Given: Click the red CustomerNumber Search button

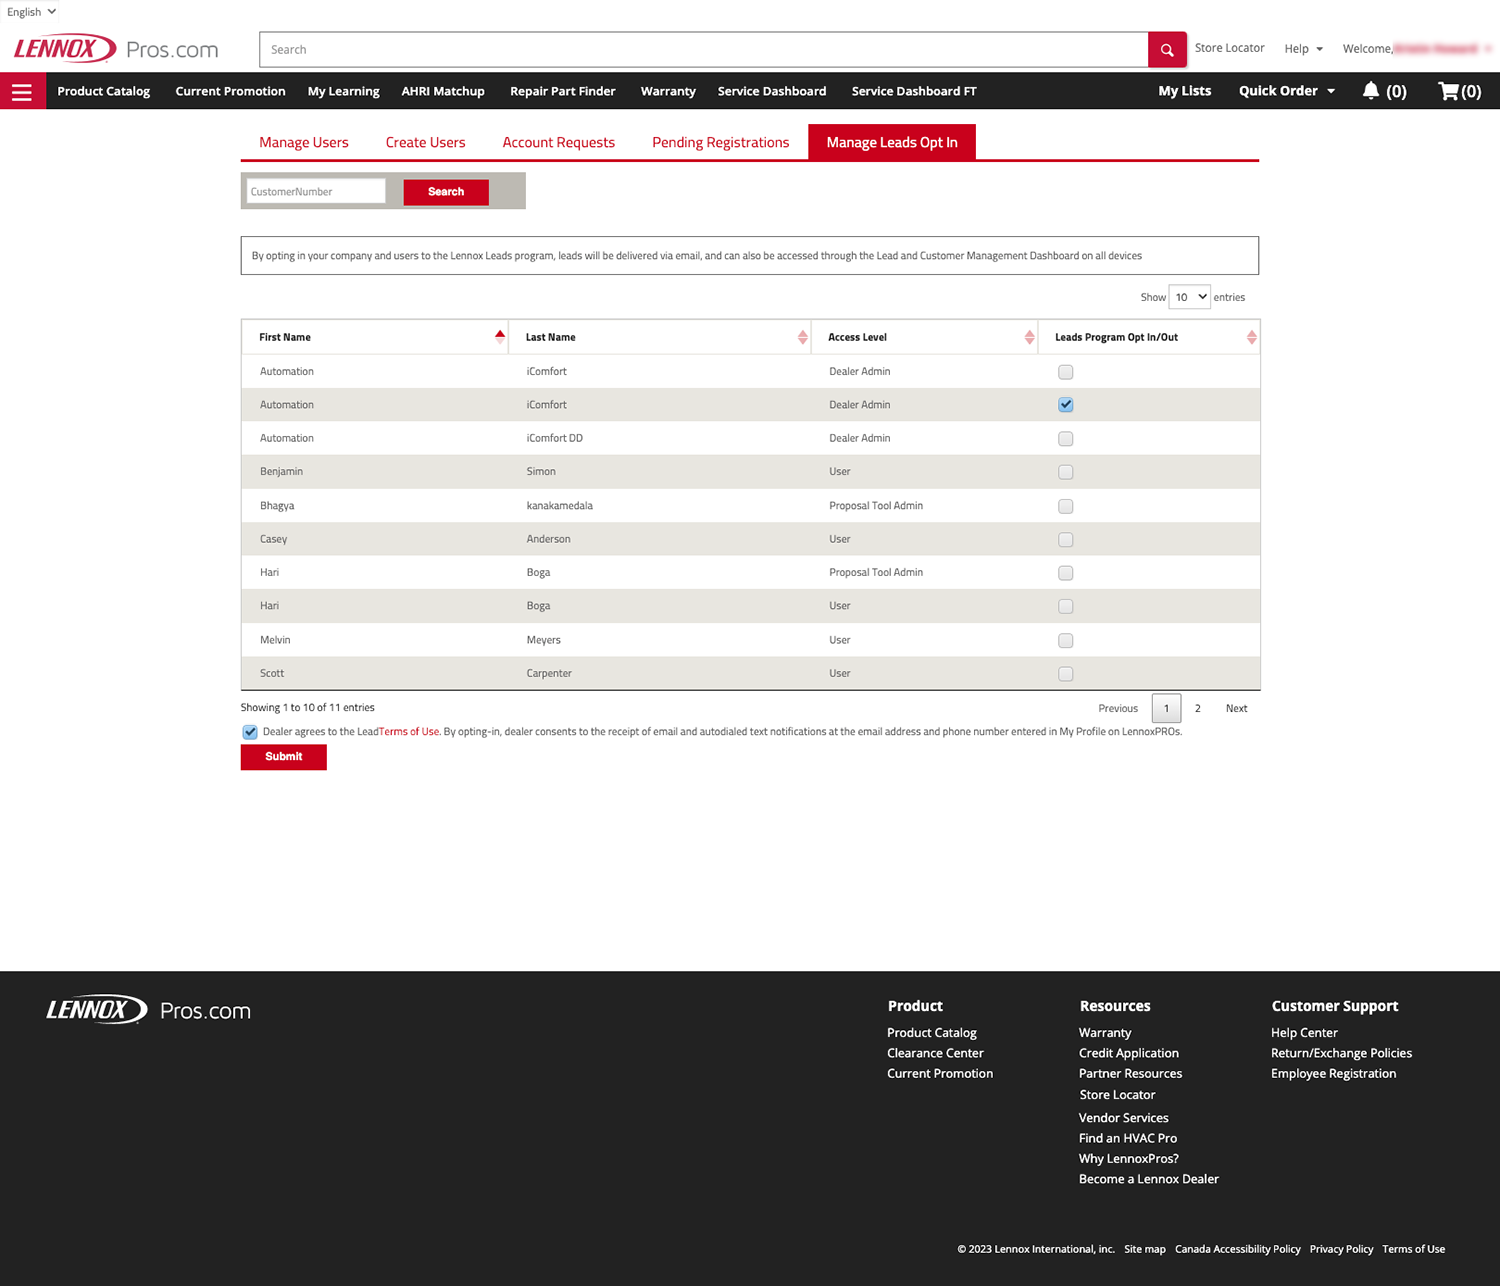Looking at the screenshot, I should tap(446, 192).
